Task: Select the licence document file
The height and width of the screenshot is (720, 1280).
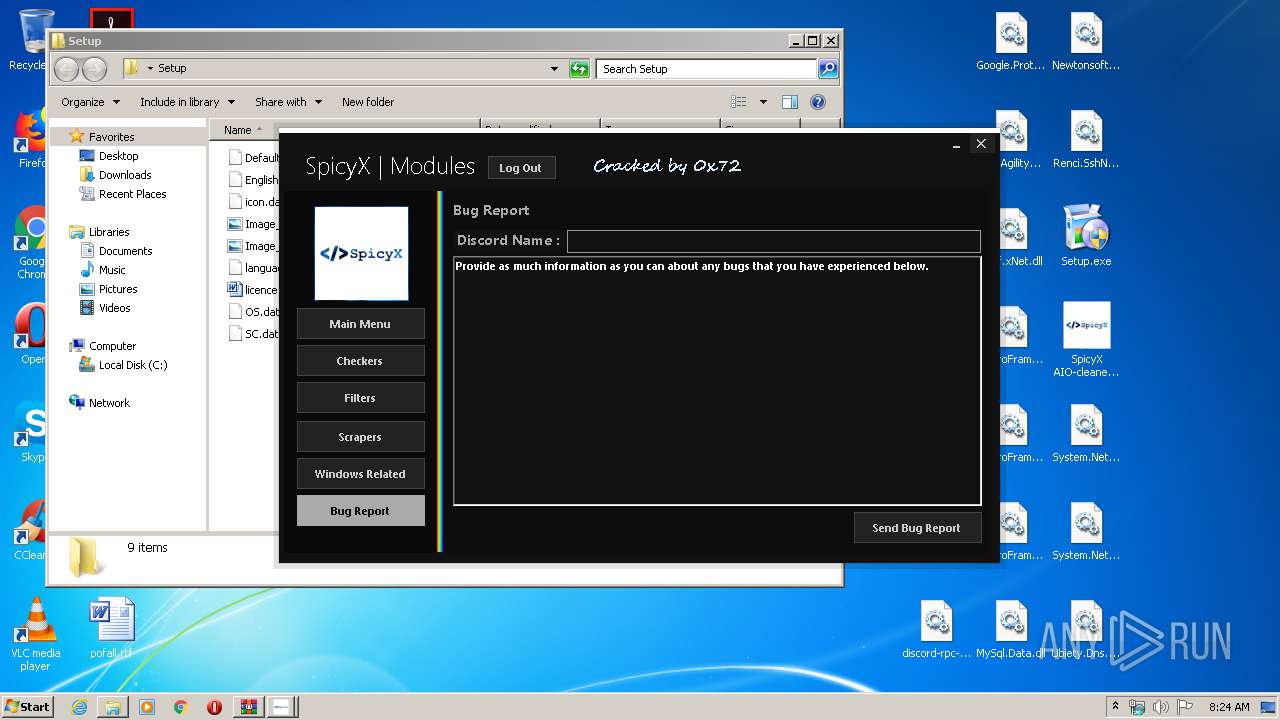Action: (254, 290)
